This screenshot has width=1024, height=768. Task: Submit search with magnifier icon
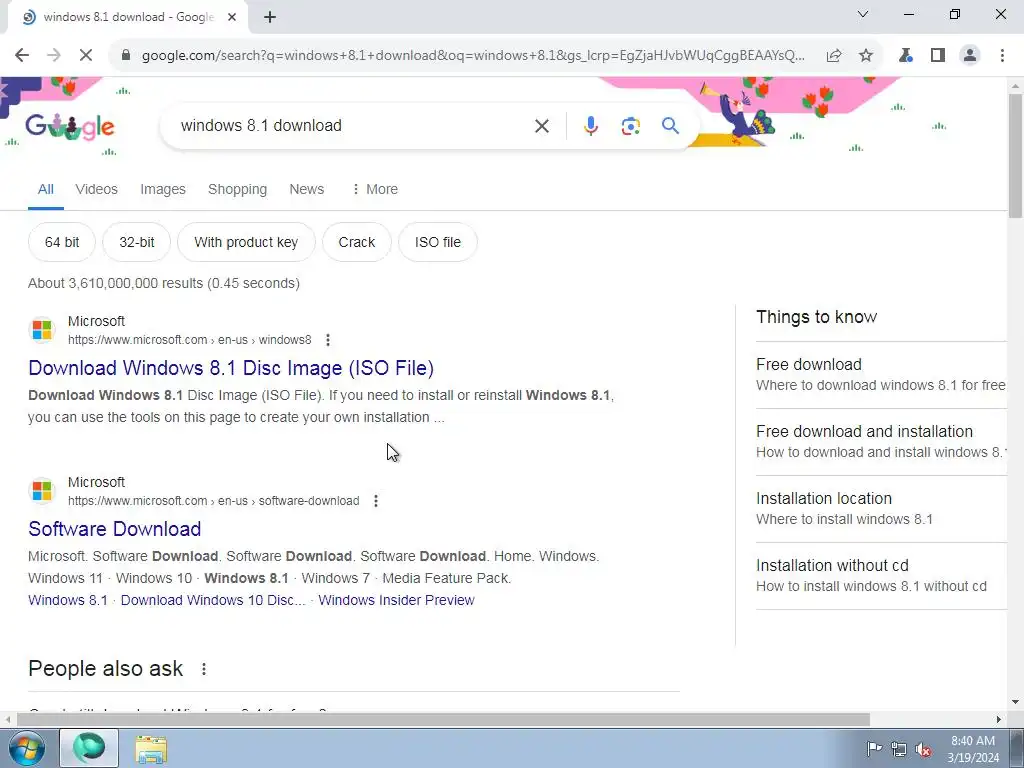(x=670, y=125)
